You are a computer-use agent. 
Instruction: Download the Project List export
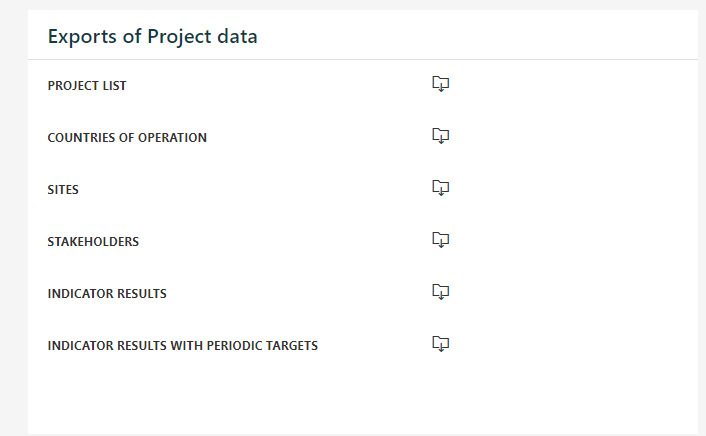click(441, 84)
